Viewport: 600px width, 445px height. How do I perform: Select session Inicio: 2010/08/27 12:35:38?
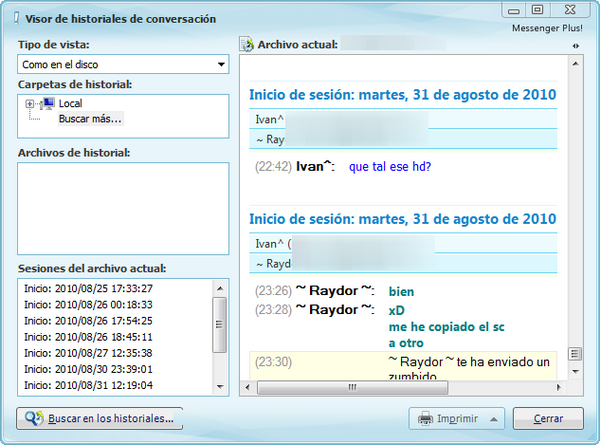click(88, 353)
